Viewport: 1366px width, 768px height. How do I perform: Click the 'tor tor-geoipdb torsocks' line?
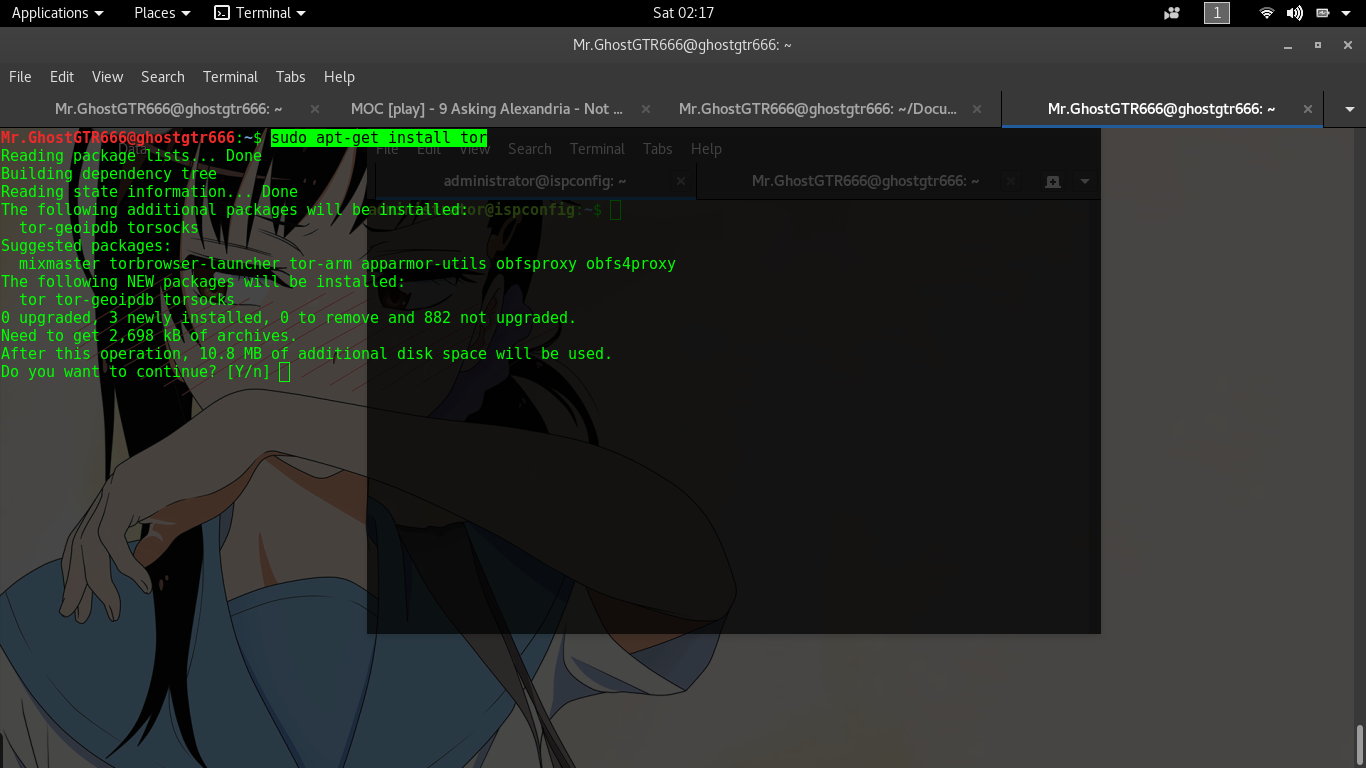pos(127,300)
